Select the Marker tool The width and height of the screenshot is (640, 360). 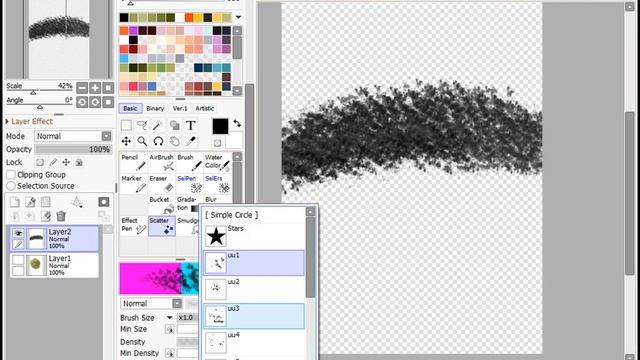point(133,184)
